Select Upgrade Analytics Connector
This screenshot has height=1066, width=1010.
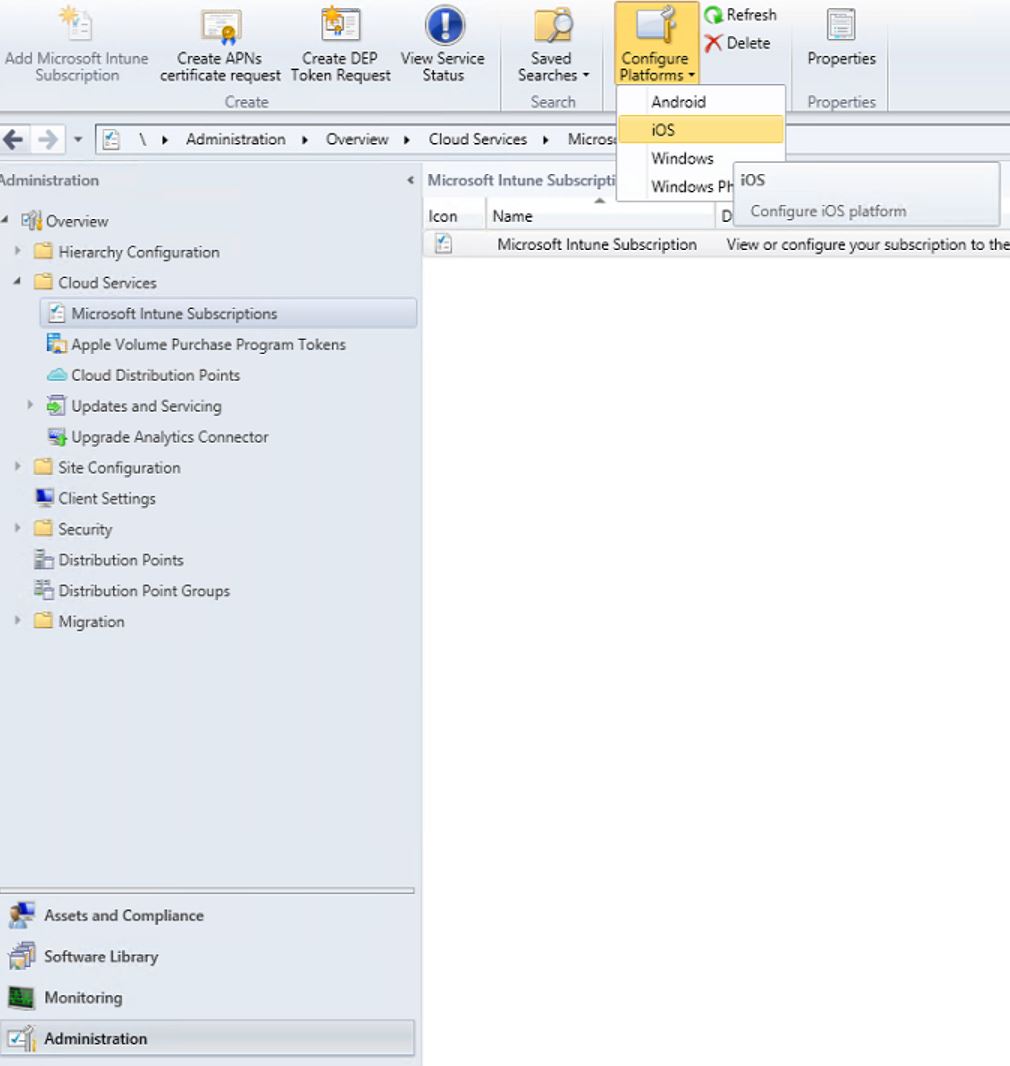point(170,437)
